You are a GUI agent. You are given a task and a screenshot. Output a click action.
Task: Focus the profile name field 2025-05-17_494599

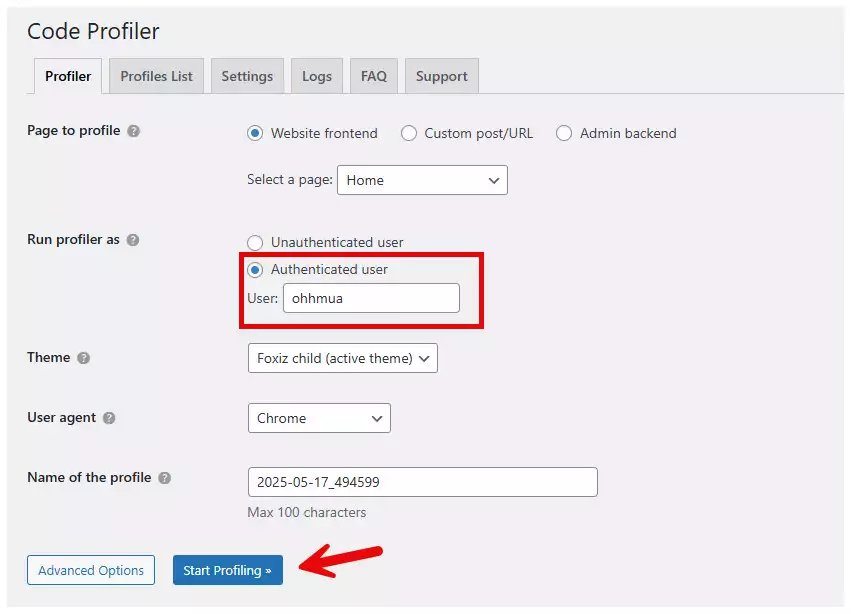[x=423, y=482]
